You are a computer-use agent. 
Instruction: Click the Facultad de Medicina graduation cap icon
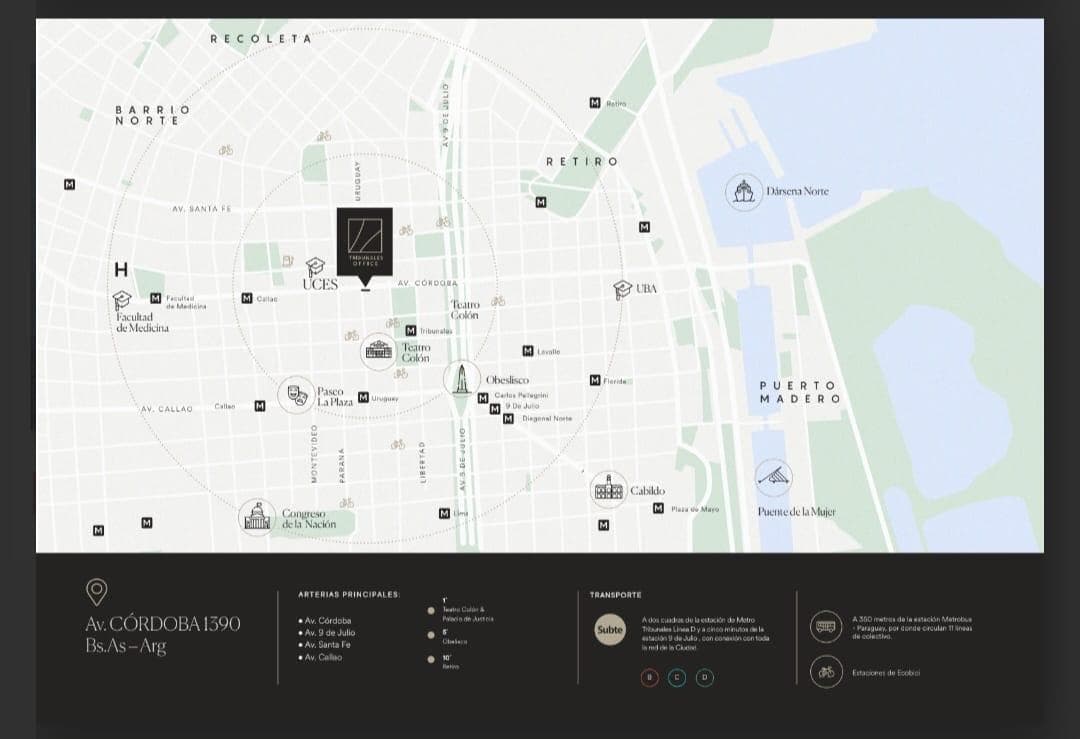(122, 299)
